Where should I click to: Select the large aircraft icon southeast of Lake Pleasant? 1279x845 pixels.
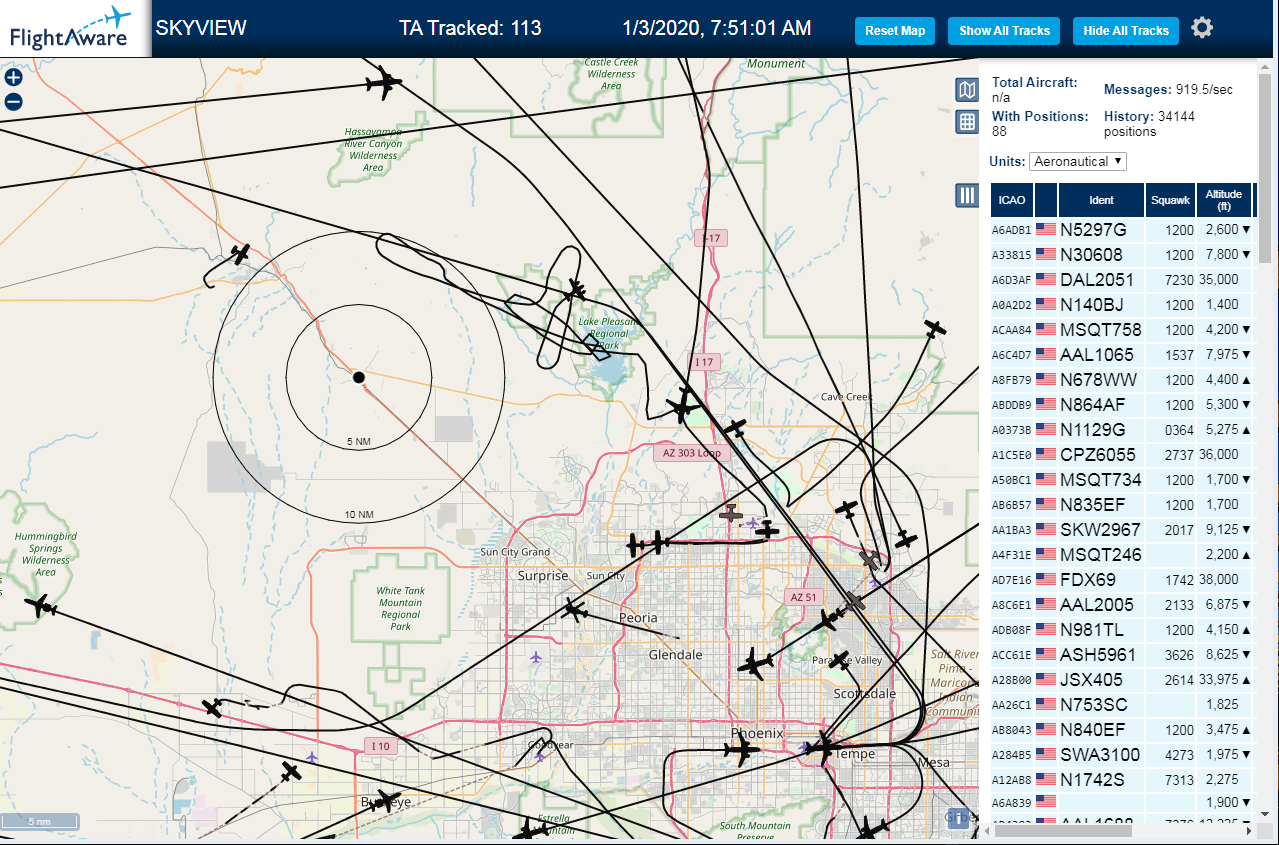[x=684, y=406]
